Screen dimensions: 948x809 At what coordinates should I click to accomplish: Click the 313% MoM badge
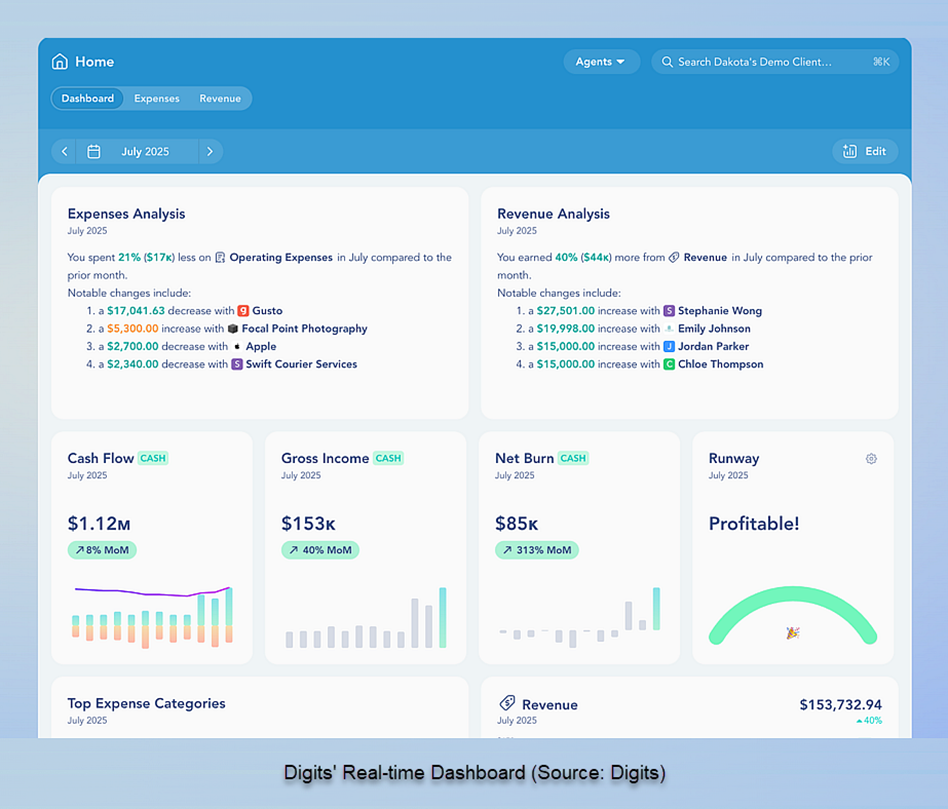click(537, 550)
